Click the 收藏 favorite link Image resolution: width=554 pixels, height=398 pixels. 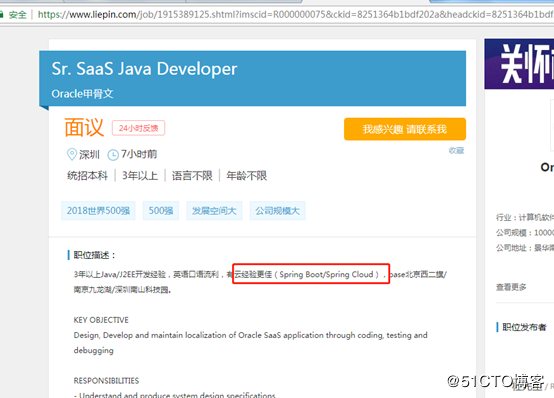pos(456,151)
